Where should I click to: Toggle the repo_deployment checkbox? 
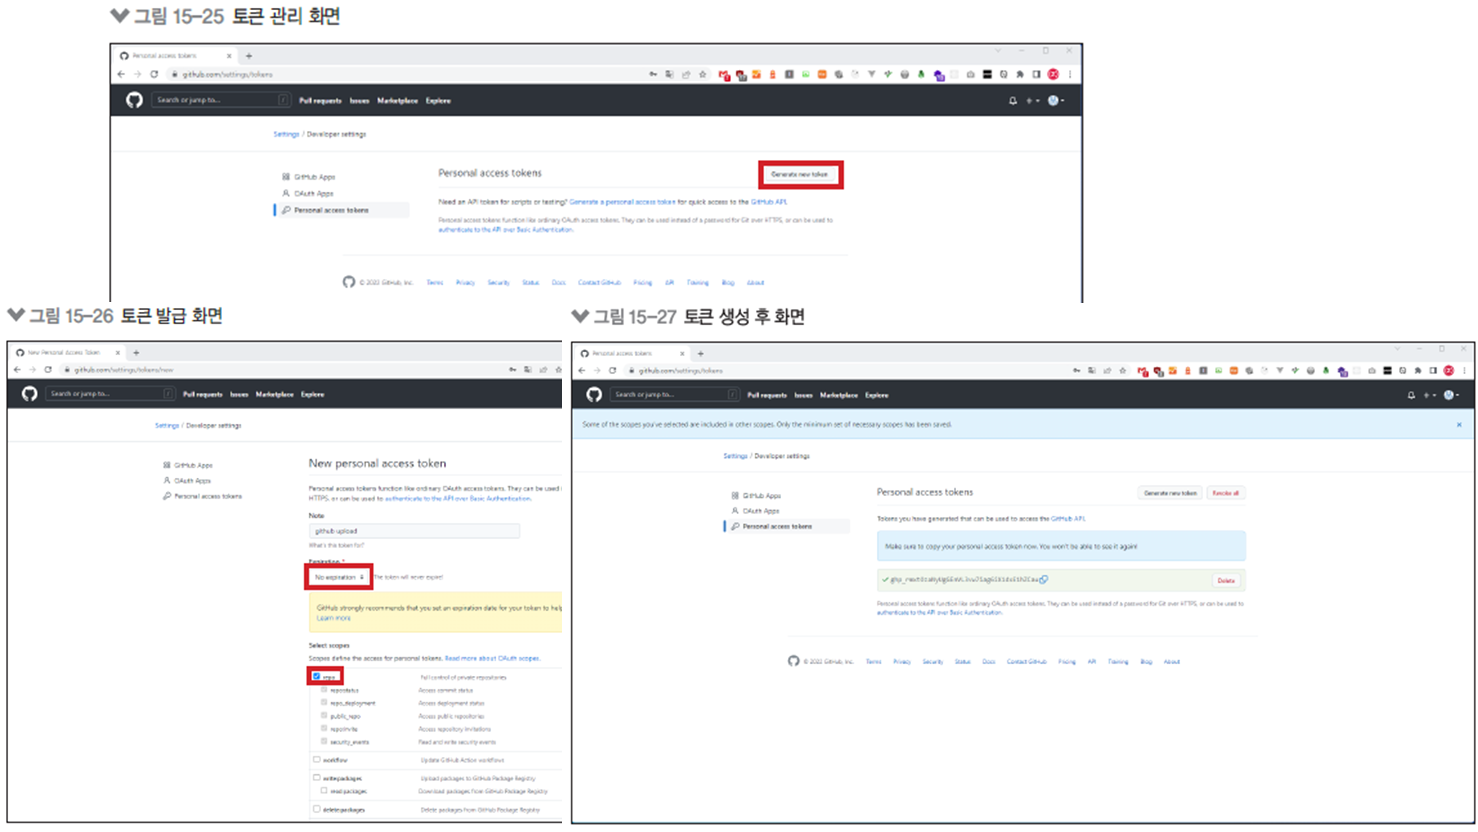tap(324, 703)
